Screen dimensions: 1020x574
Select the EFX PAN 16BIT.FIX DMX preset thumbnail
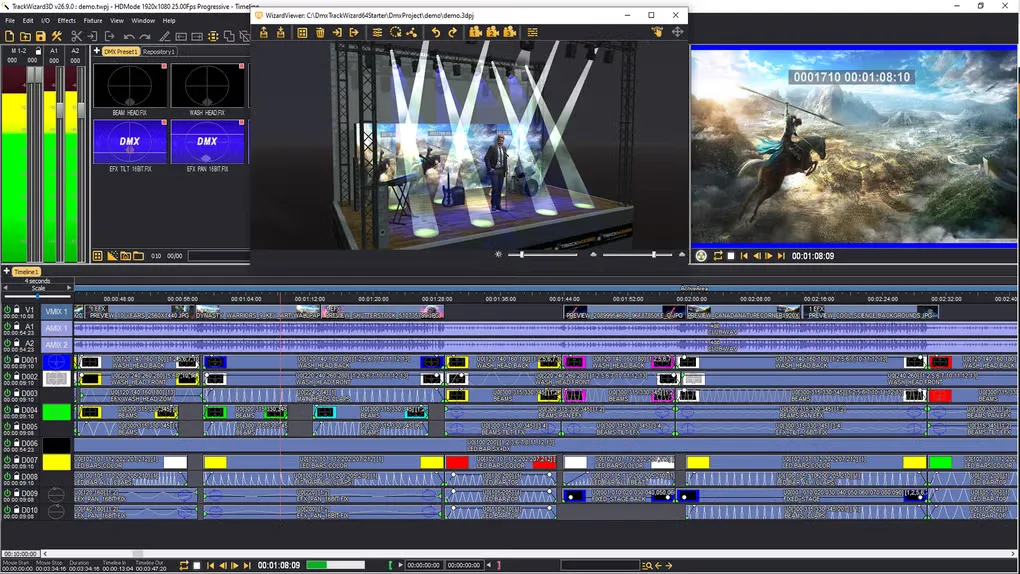click(208, 141)
